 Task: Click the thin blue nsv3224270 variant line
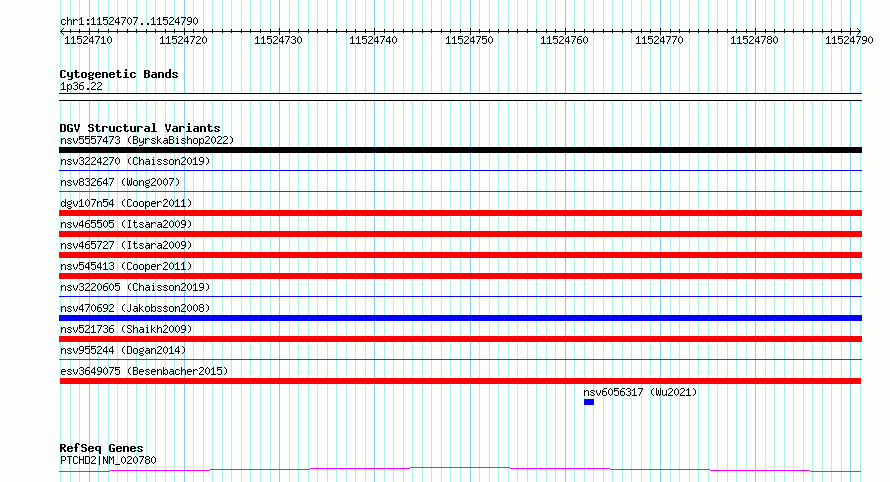pos(460,170)
